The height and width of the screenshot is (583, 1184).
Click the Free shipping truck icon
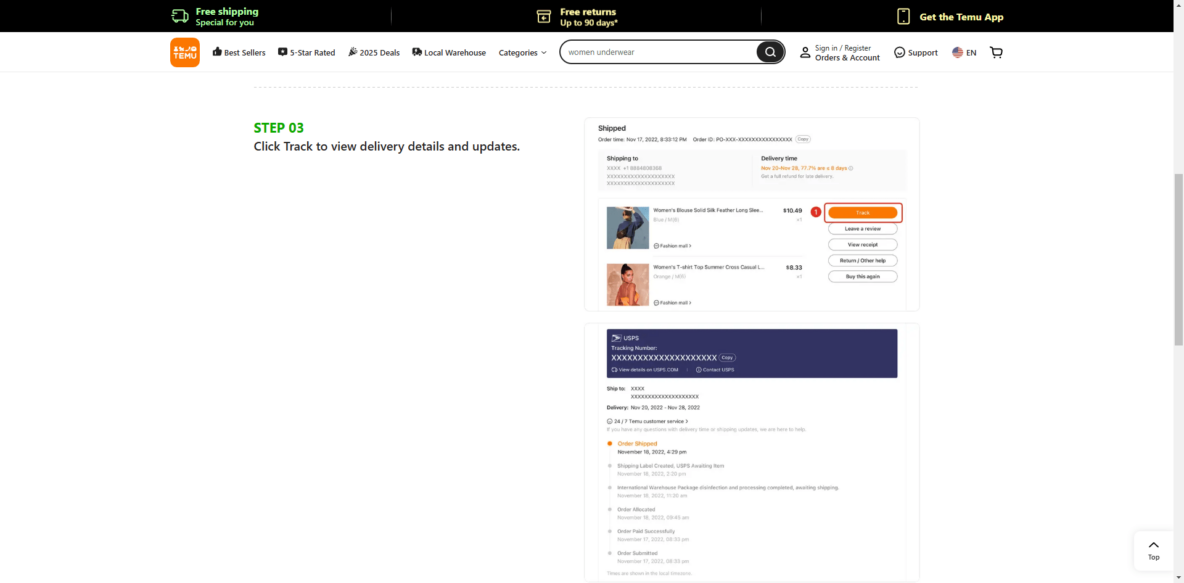tap(180, 16)
